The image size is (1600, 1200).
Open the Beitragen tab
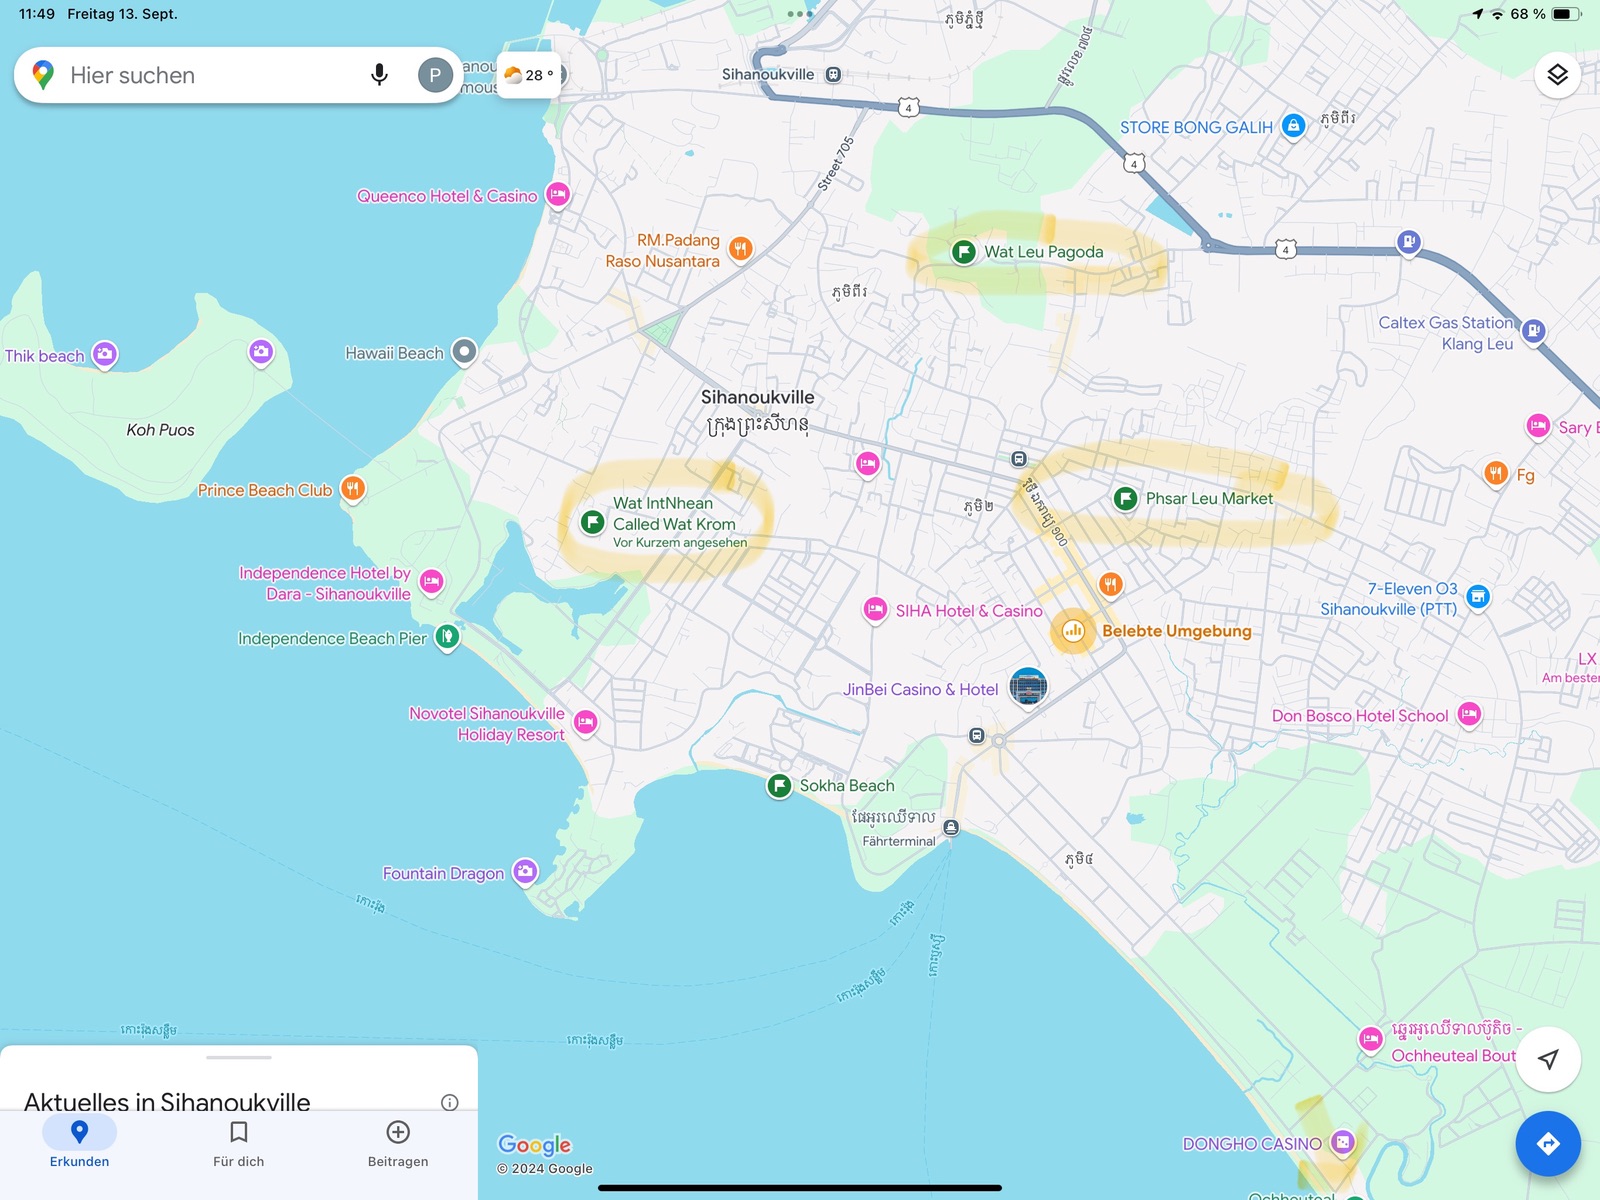(x=398, y=1142)
